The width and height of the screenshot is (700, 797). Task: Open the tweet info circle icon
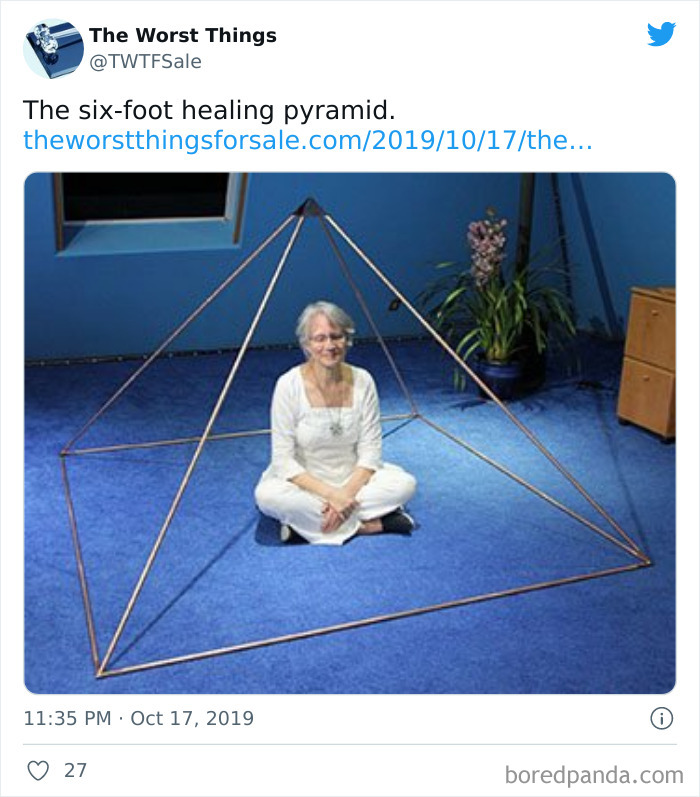[661, 718]
